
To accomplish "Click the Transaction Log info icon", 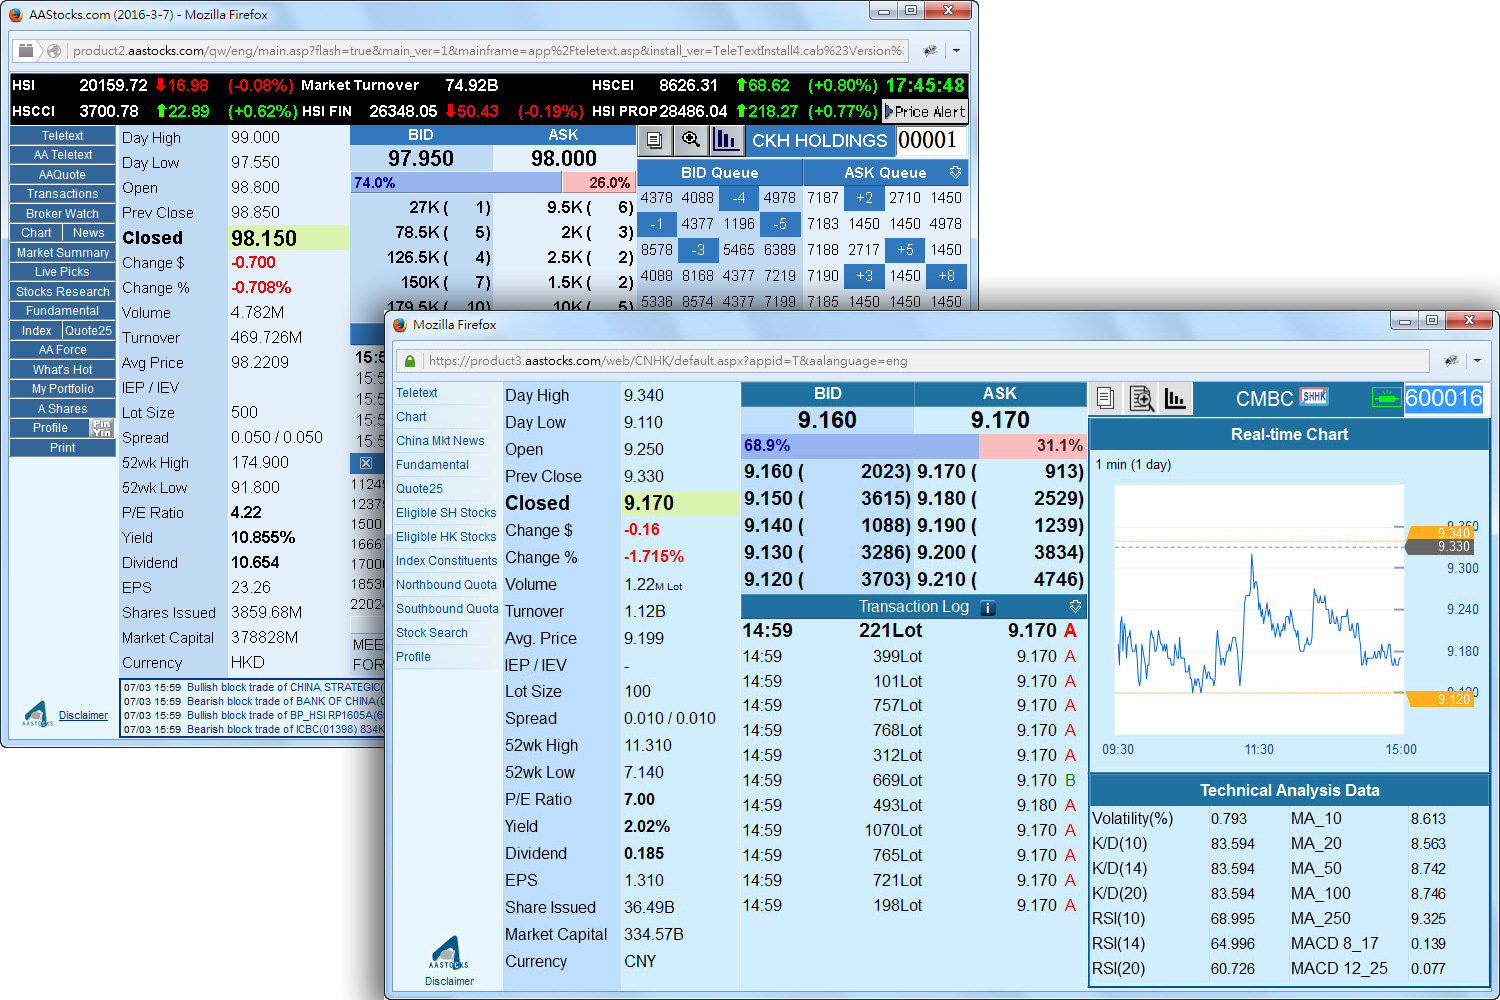I will pyautogui.click(x=987, y=607).
